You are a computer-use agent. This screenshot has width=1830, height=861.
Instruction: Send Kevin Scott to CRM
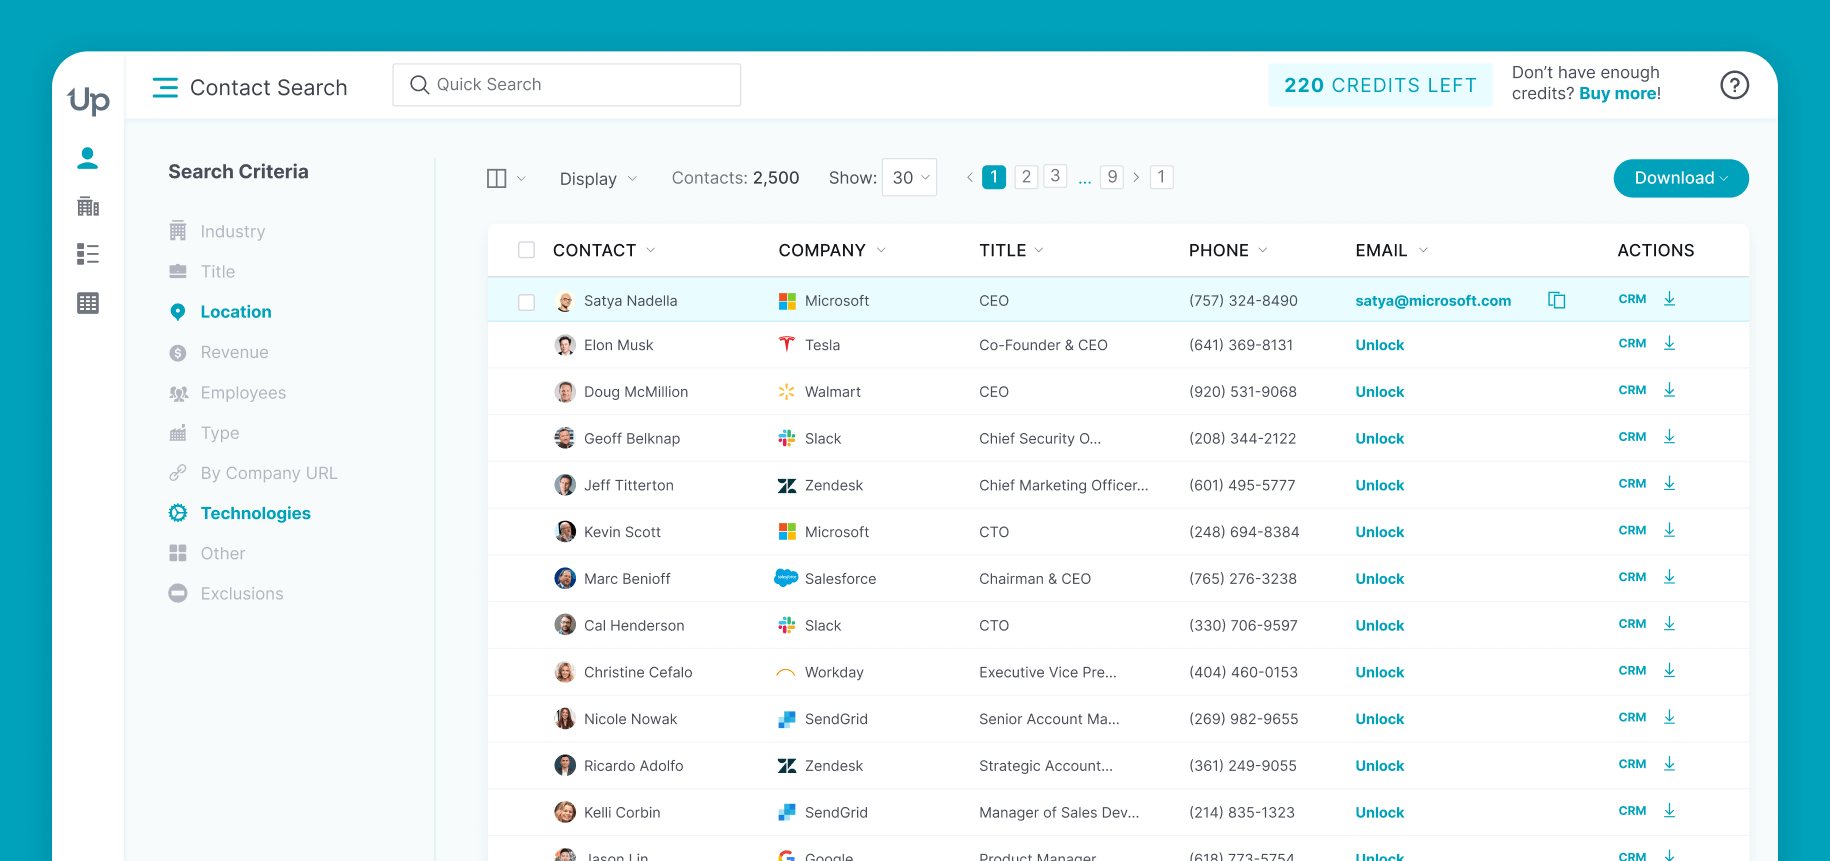[1632, 530]
